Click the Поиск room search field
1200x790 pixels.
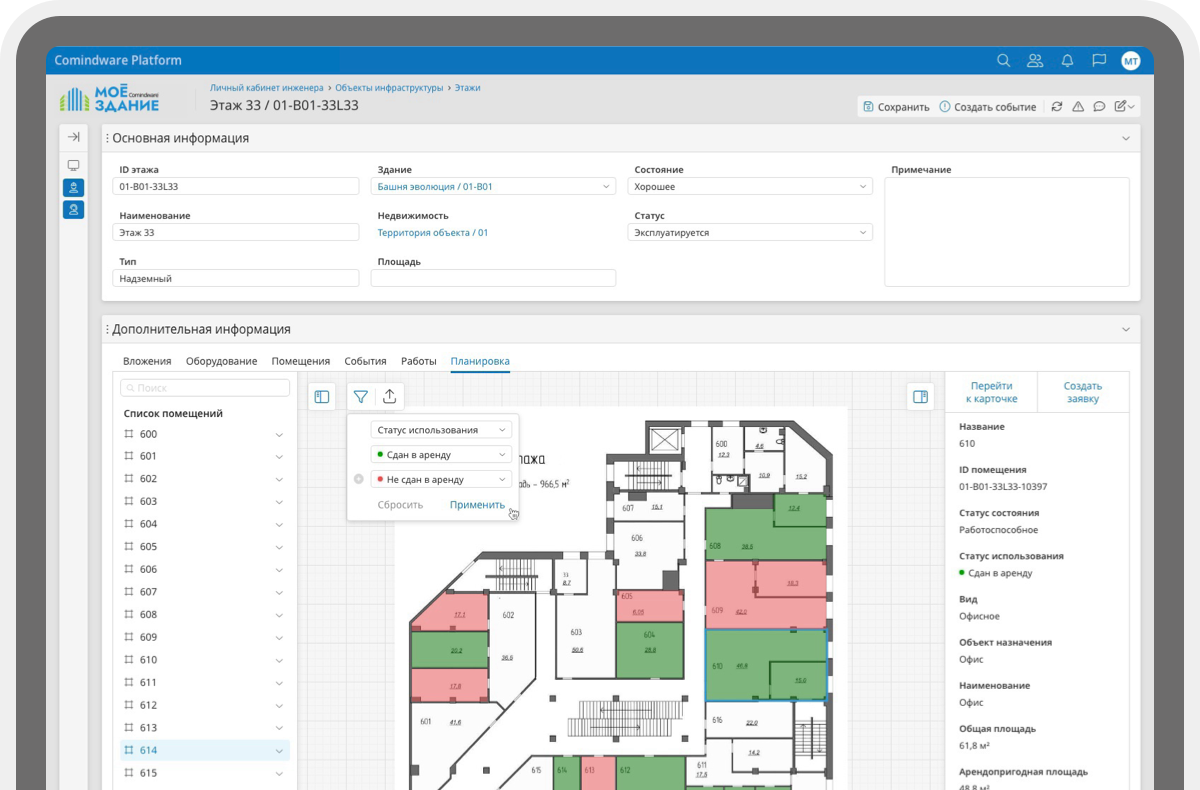coord(205,388)
